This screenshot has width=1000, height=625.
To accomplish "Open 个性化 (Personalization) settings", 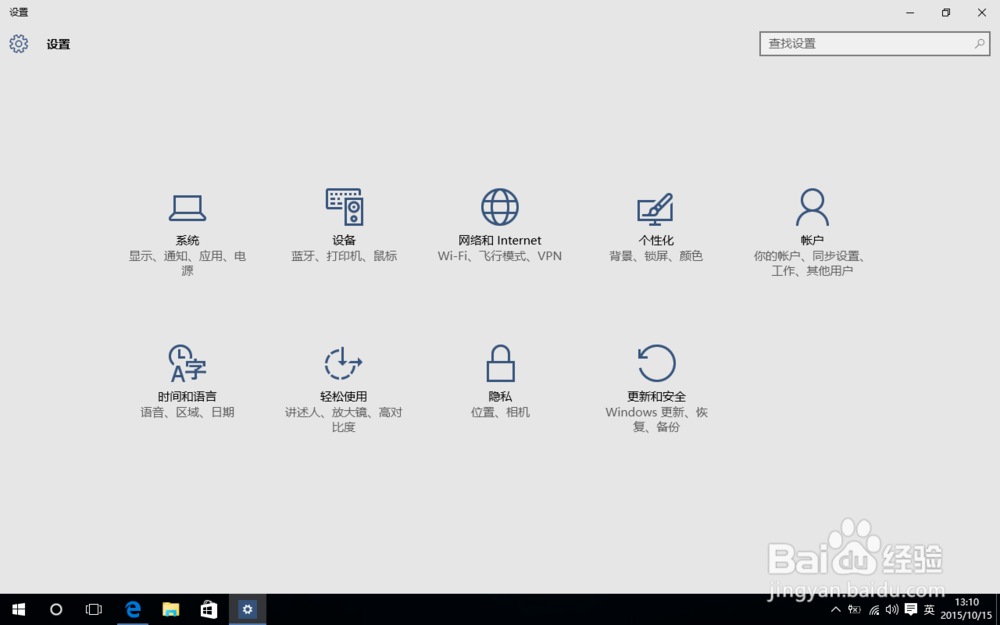I will (x=656, y=222).
